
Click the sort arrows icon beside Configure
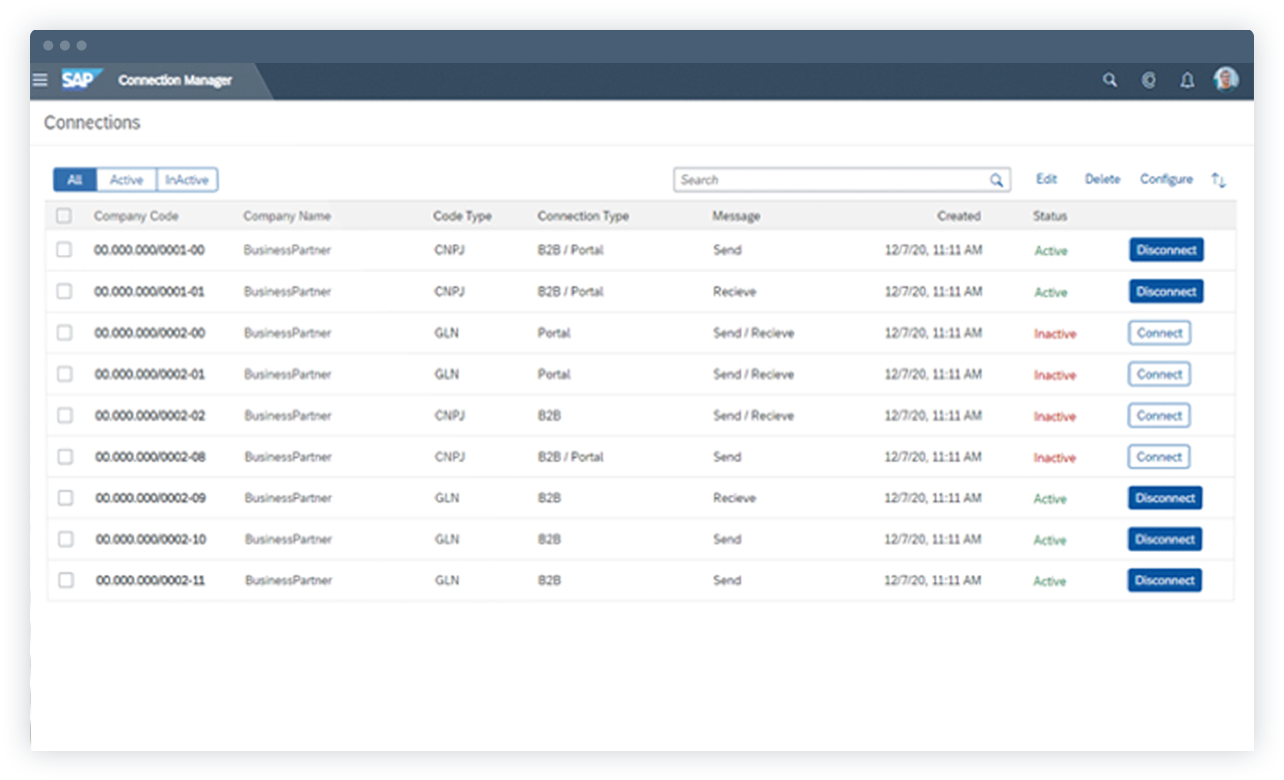tap(1218, 179)
